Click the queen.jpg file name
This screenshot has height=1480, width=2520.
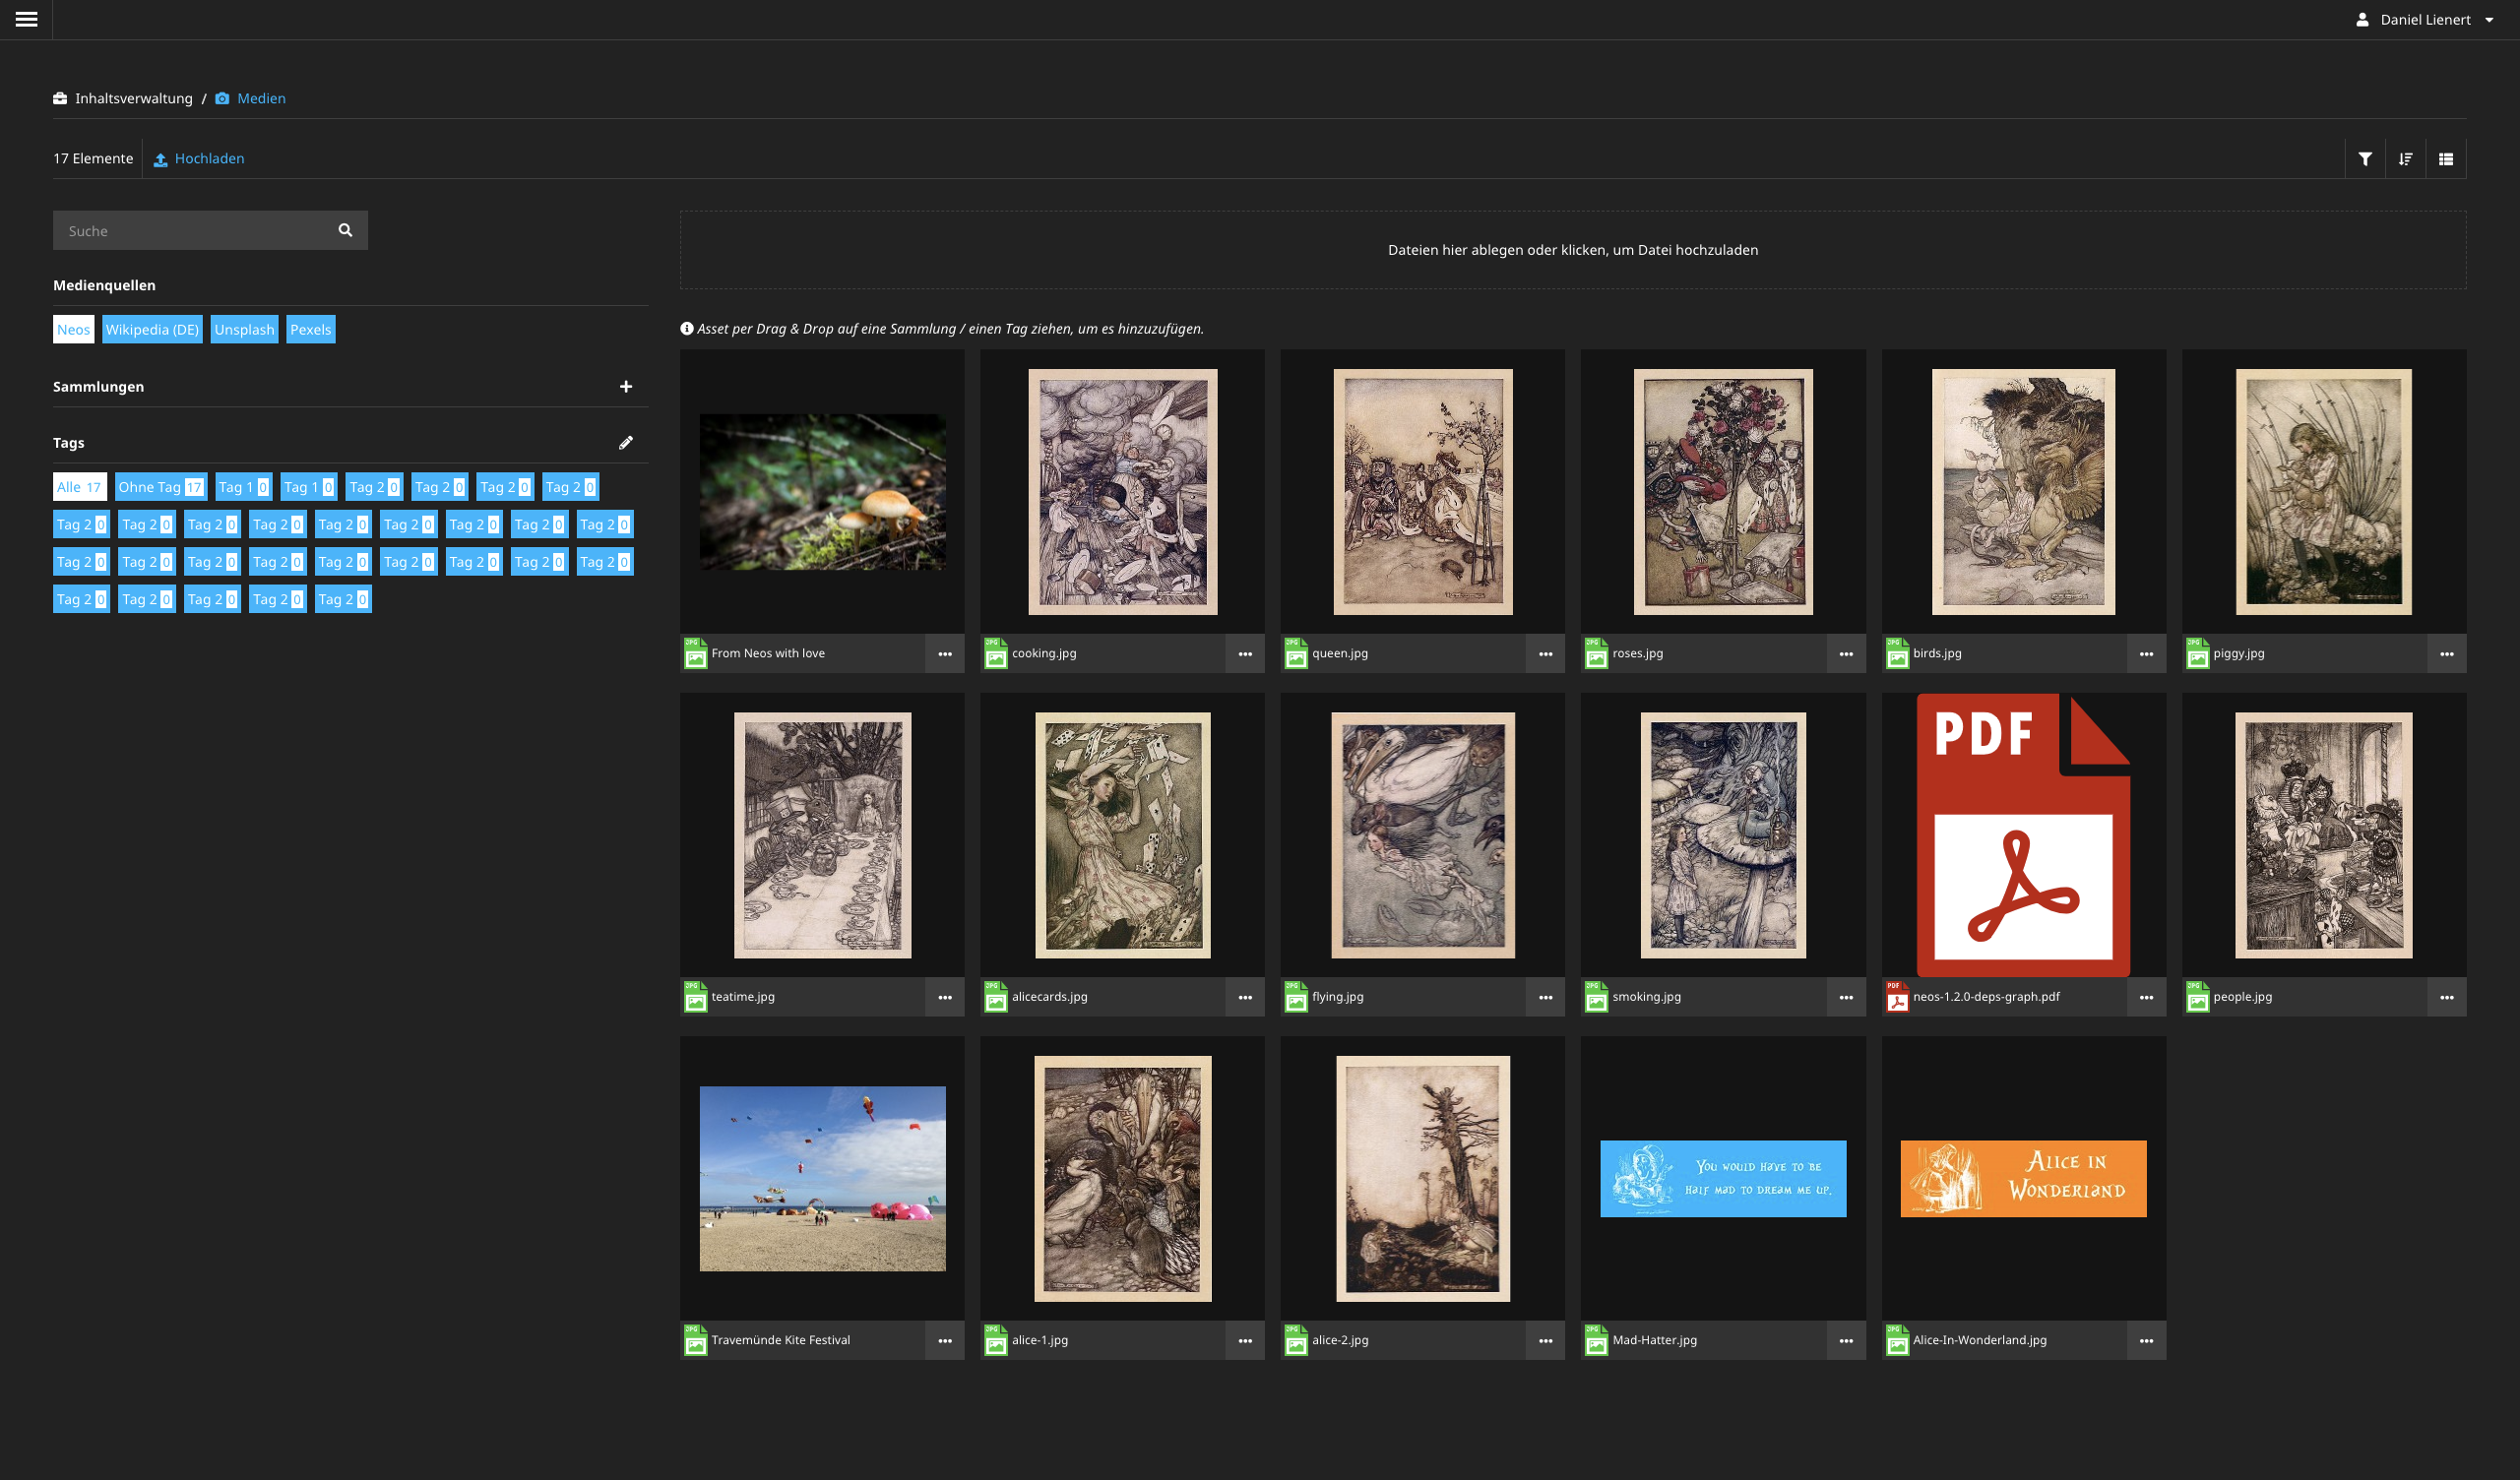(1340, 654)
